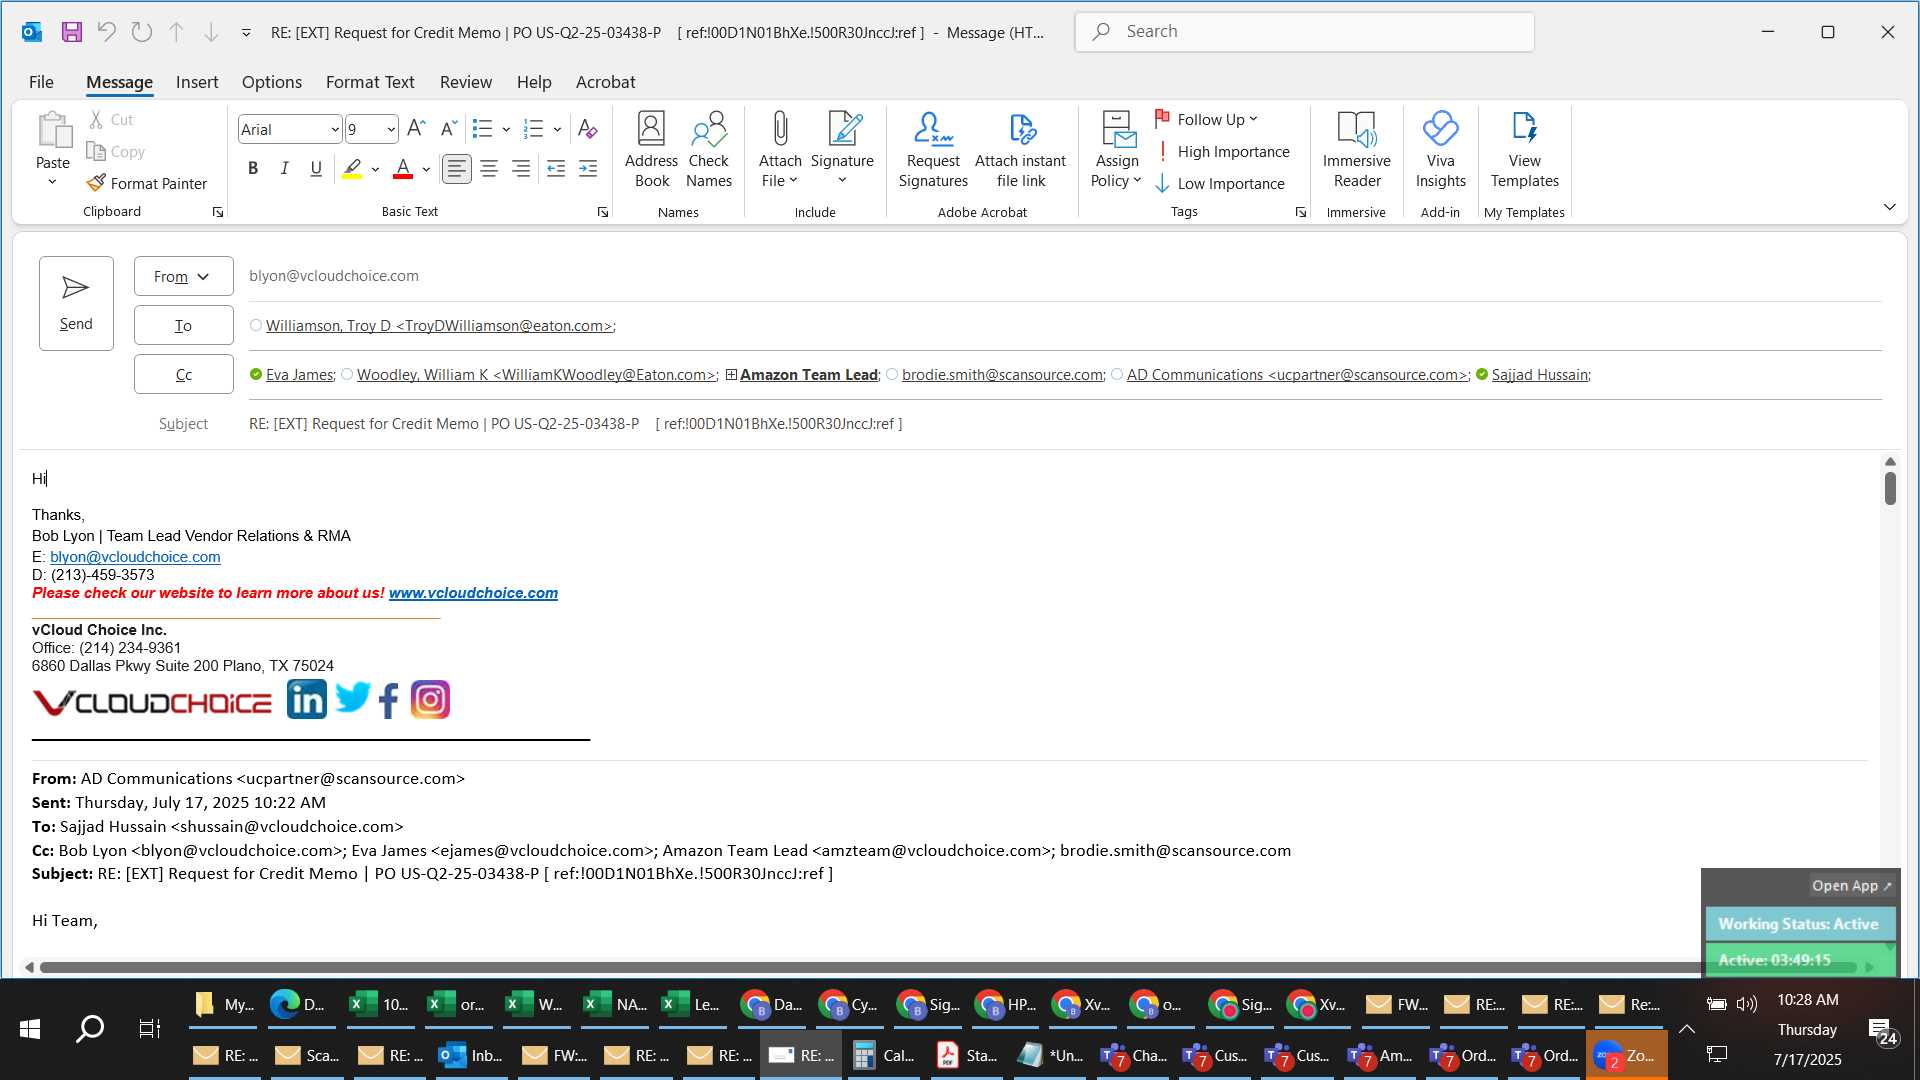Open bullet list dropdown arrow
The image size is (1920, 1080).
coord(506,129)
